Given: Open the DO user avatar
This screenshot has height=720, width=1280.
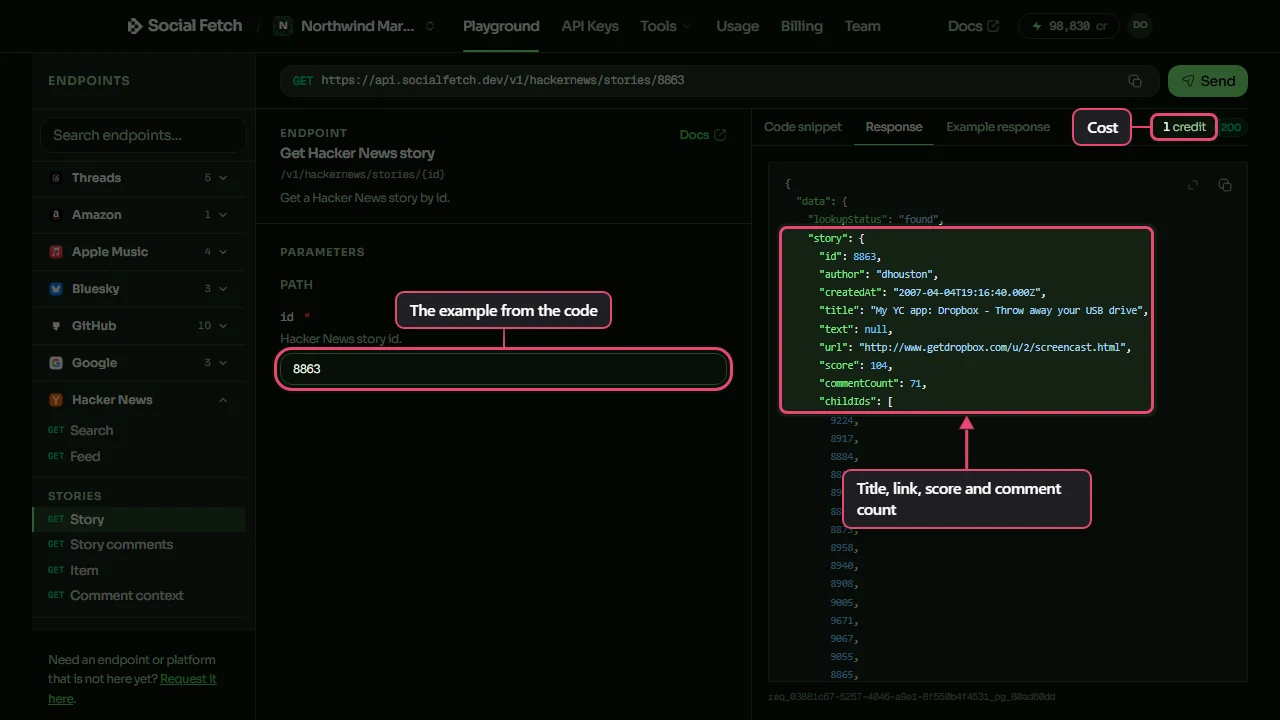Looking at the screenshot, I should pos(1140,26).
